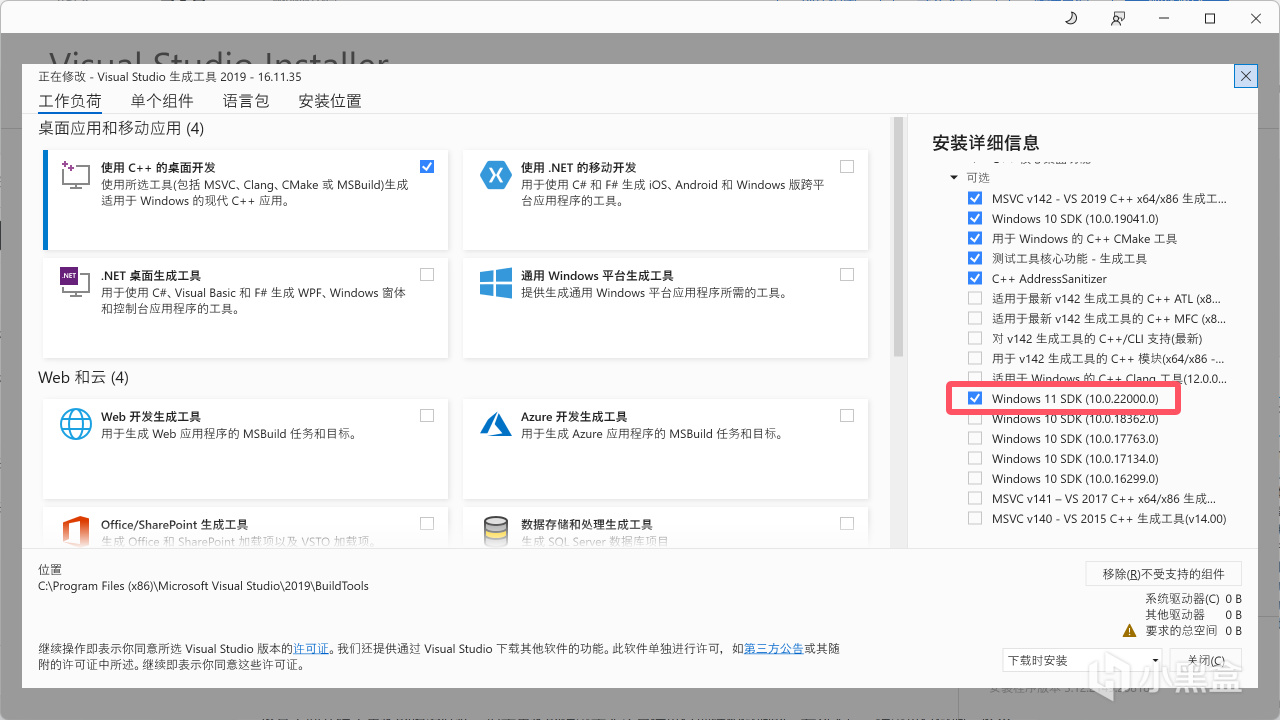
Task: Click the 移除(R)不受支持的组件 button
Action: pos(1164,574)
